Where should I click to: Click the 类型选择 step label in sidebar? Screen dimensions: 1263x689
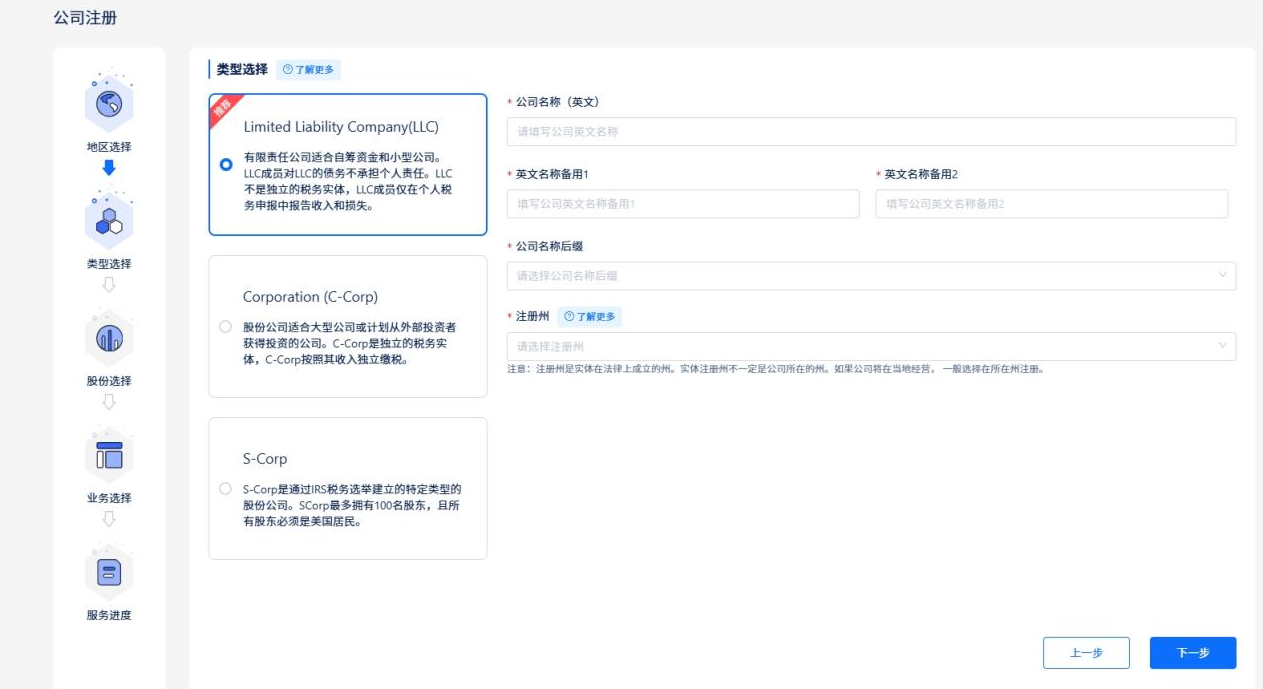109,264
